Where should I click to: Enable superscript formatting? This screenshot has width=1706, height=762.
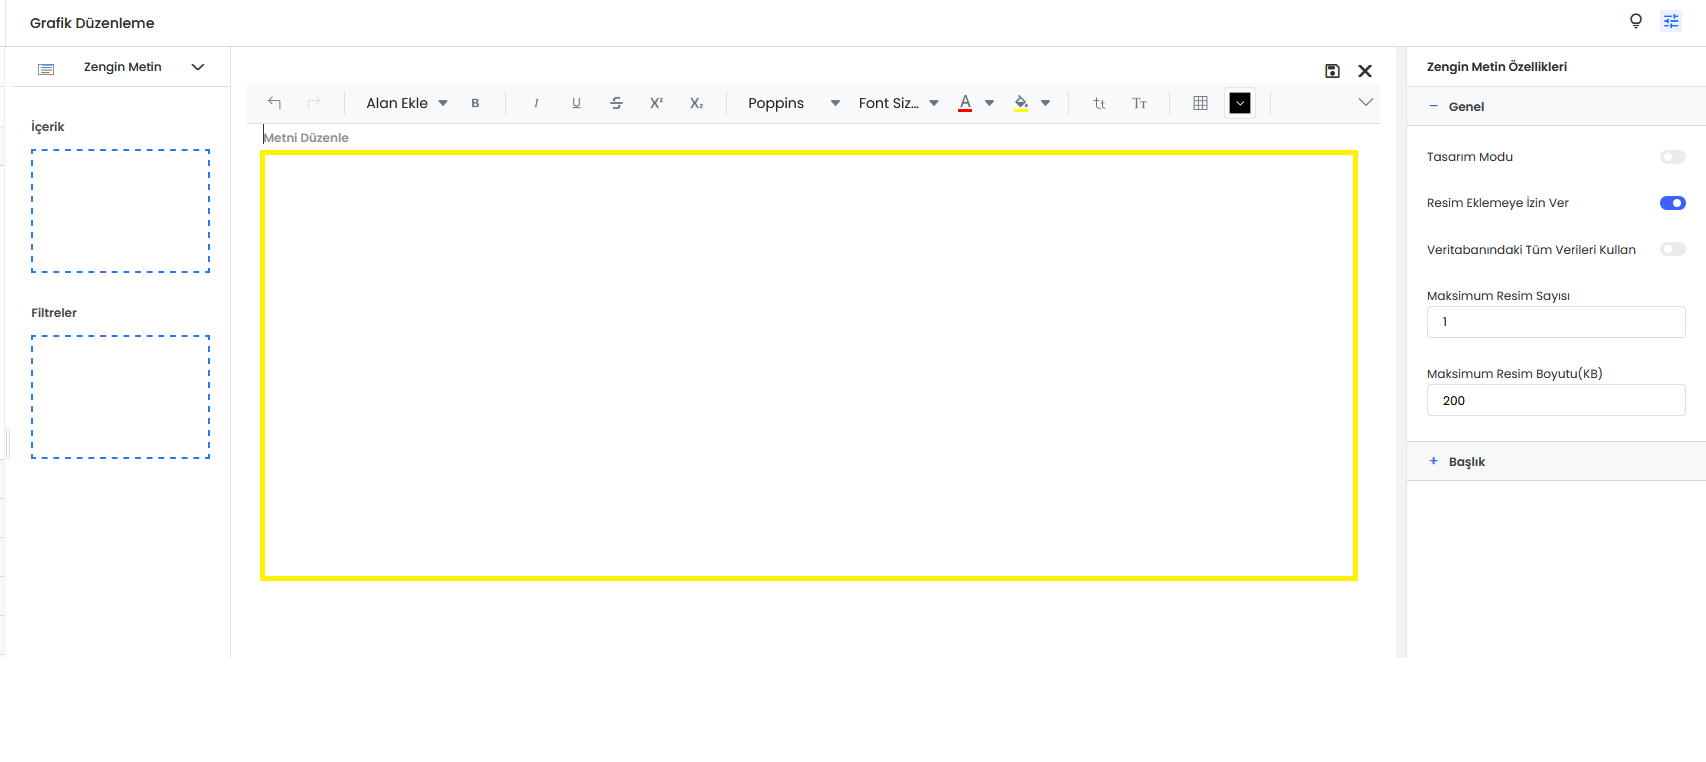(x=656, y=103)
